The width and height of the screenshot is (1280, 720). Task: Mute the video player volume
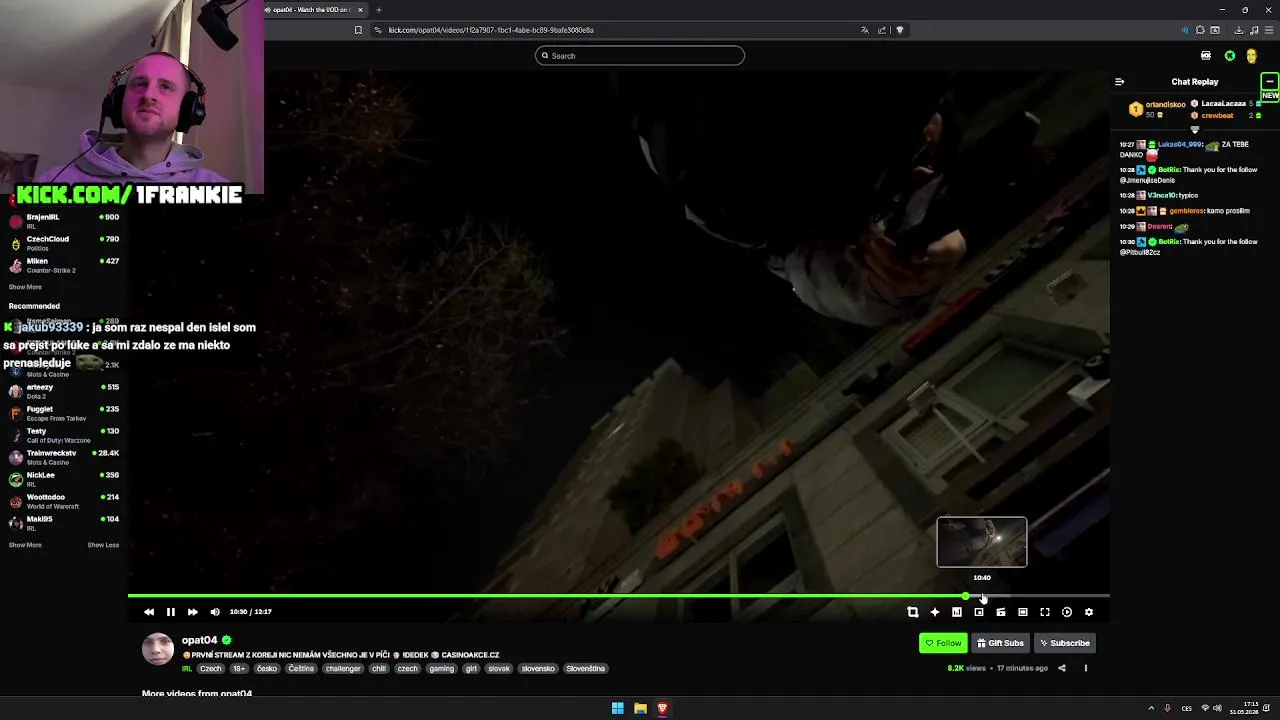click(214, 612)
